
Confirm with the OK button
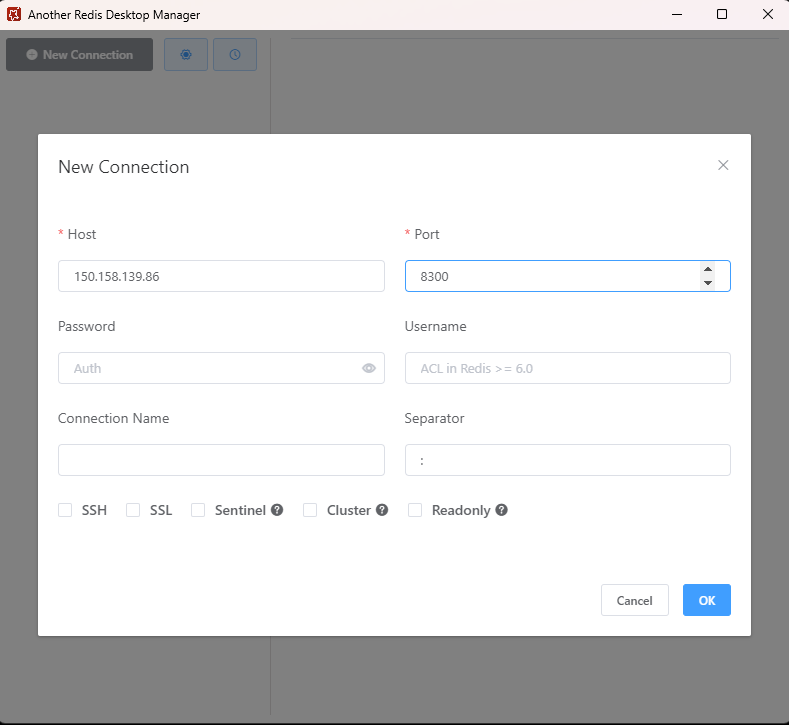[x=706, y=600]
